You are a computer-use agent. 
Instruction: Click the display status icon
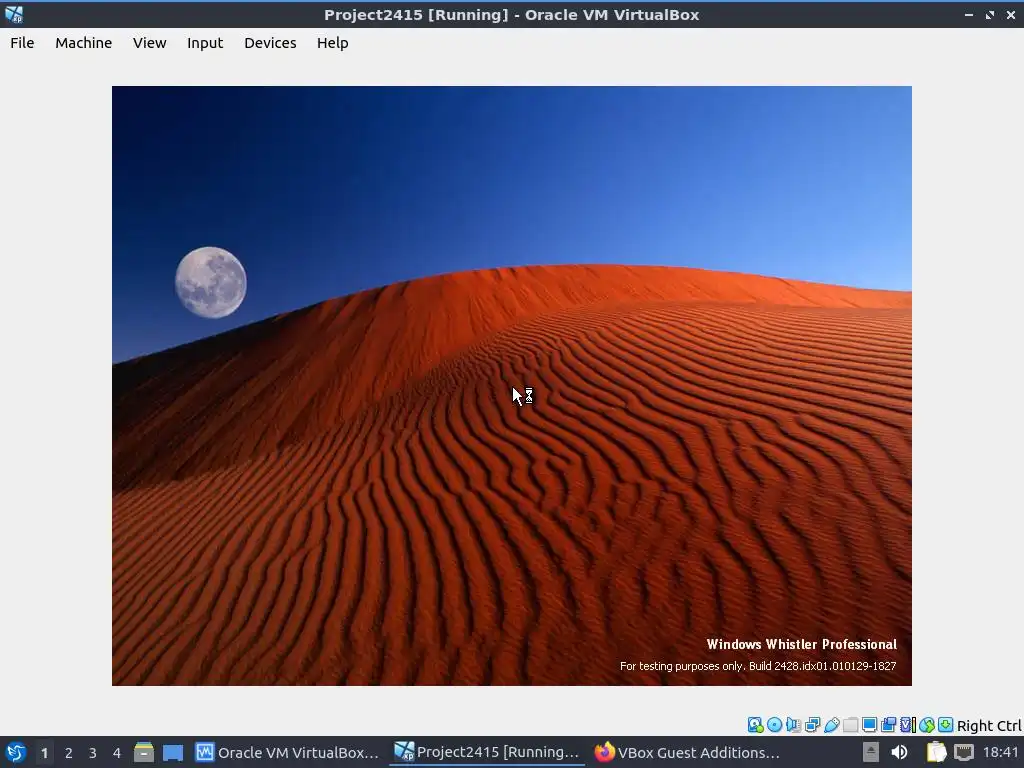point(869,725)
